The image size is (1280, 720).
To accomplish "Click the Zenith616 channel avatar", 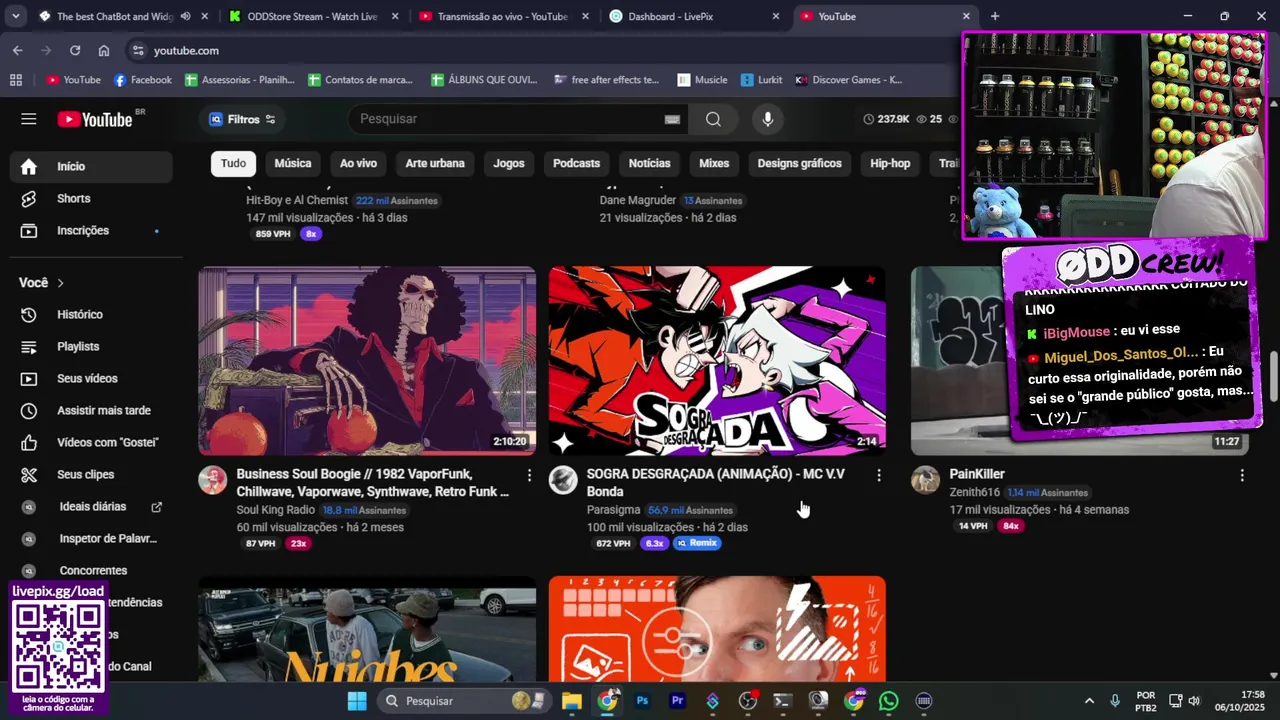I will click(925, 480).
